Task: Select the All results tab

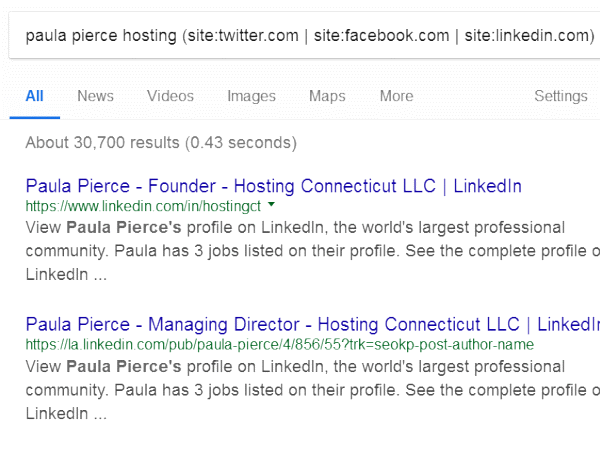Action: 35,96
